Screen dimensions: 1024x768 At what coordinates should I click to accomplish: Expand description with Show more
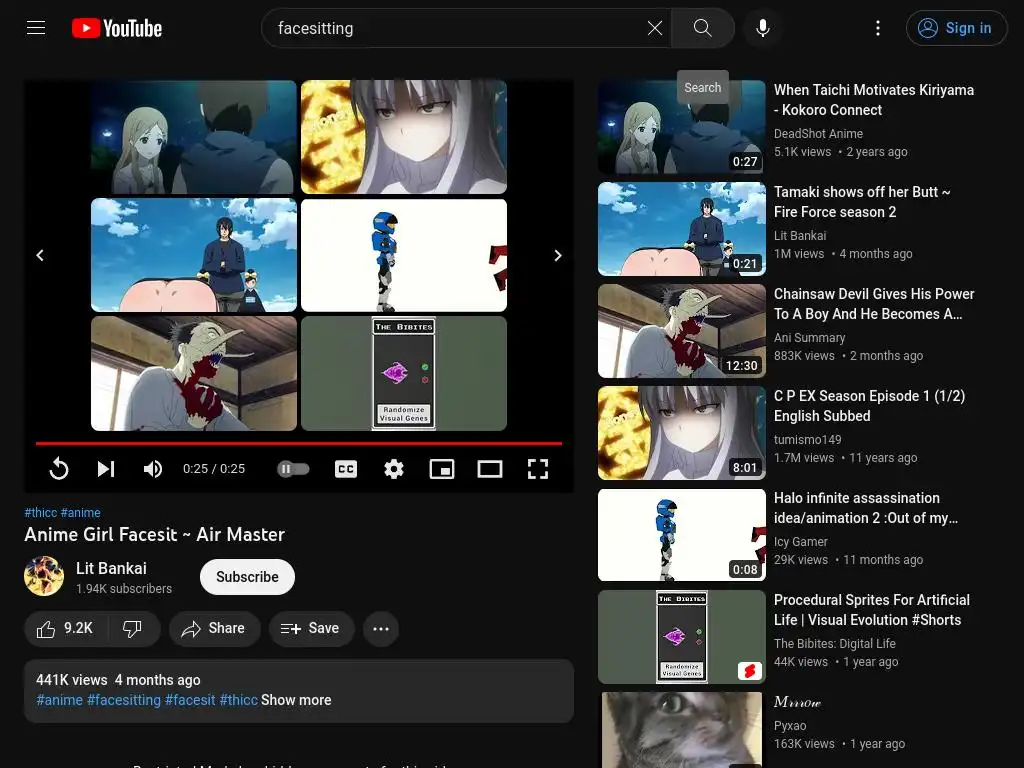296,700
